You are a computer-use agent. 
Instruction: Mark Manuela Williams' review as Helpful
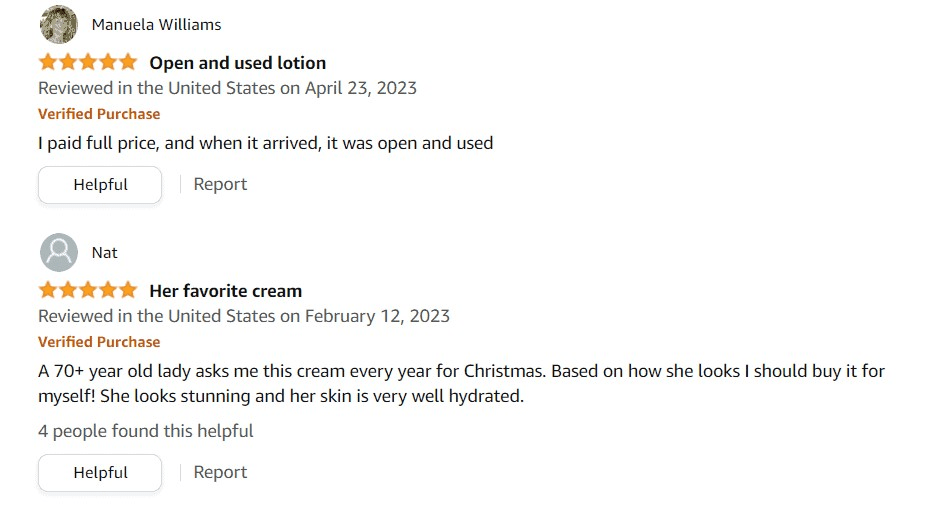(x=100, y=185)
